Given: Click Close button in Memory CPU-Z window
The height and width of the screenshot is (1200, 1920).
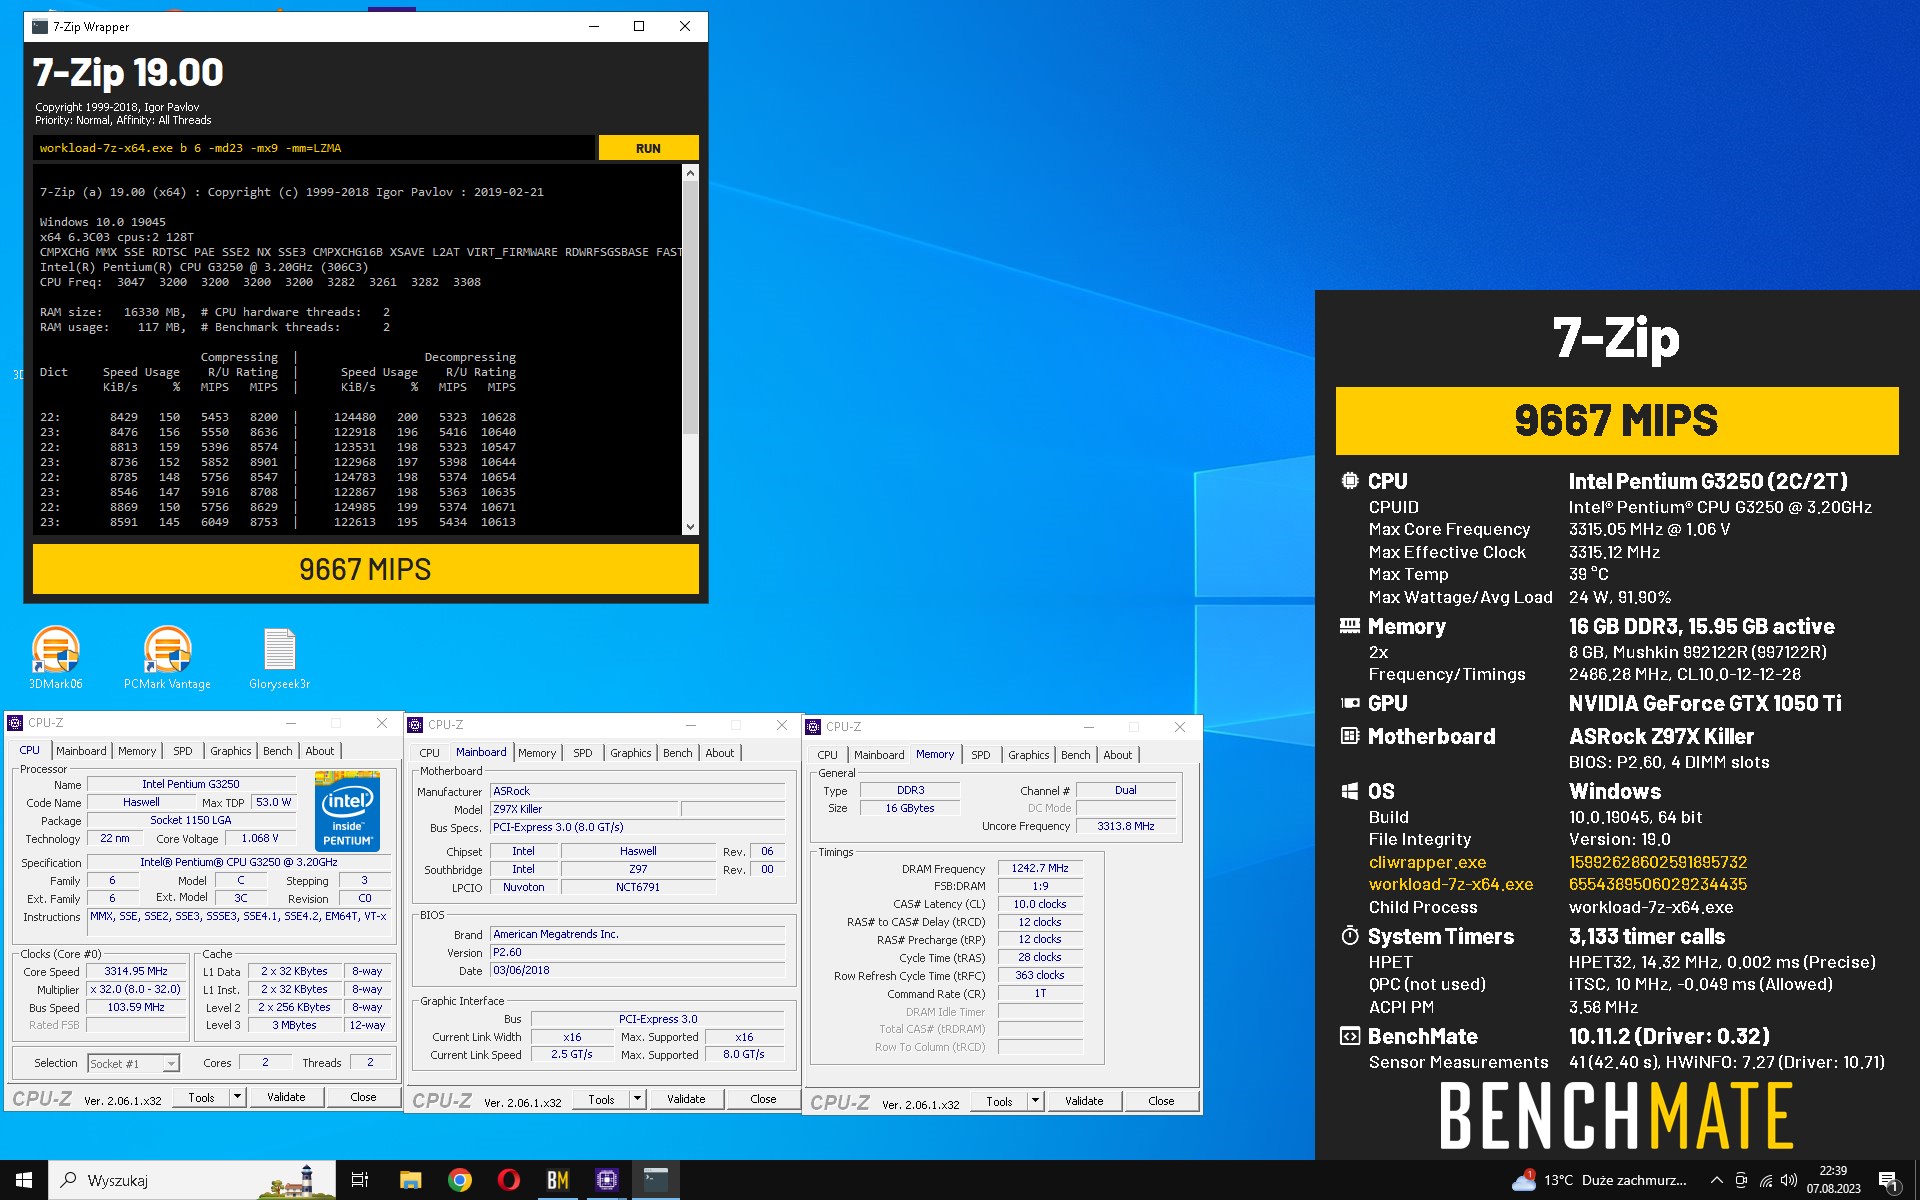Looking at the screenshot, I should click(1161, 1101).
